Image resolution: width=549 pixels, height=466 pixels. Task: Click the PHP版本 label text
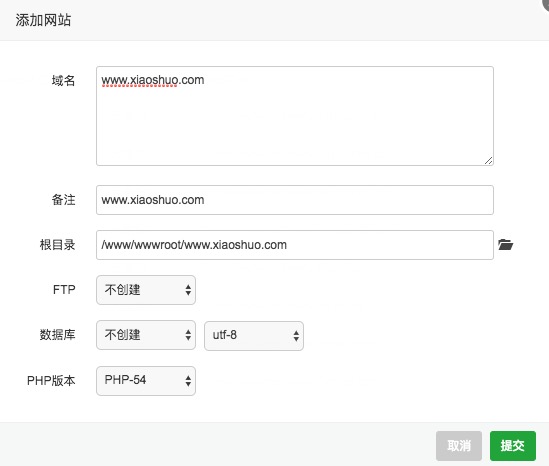tap(51, 381)
